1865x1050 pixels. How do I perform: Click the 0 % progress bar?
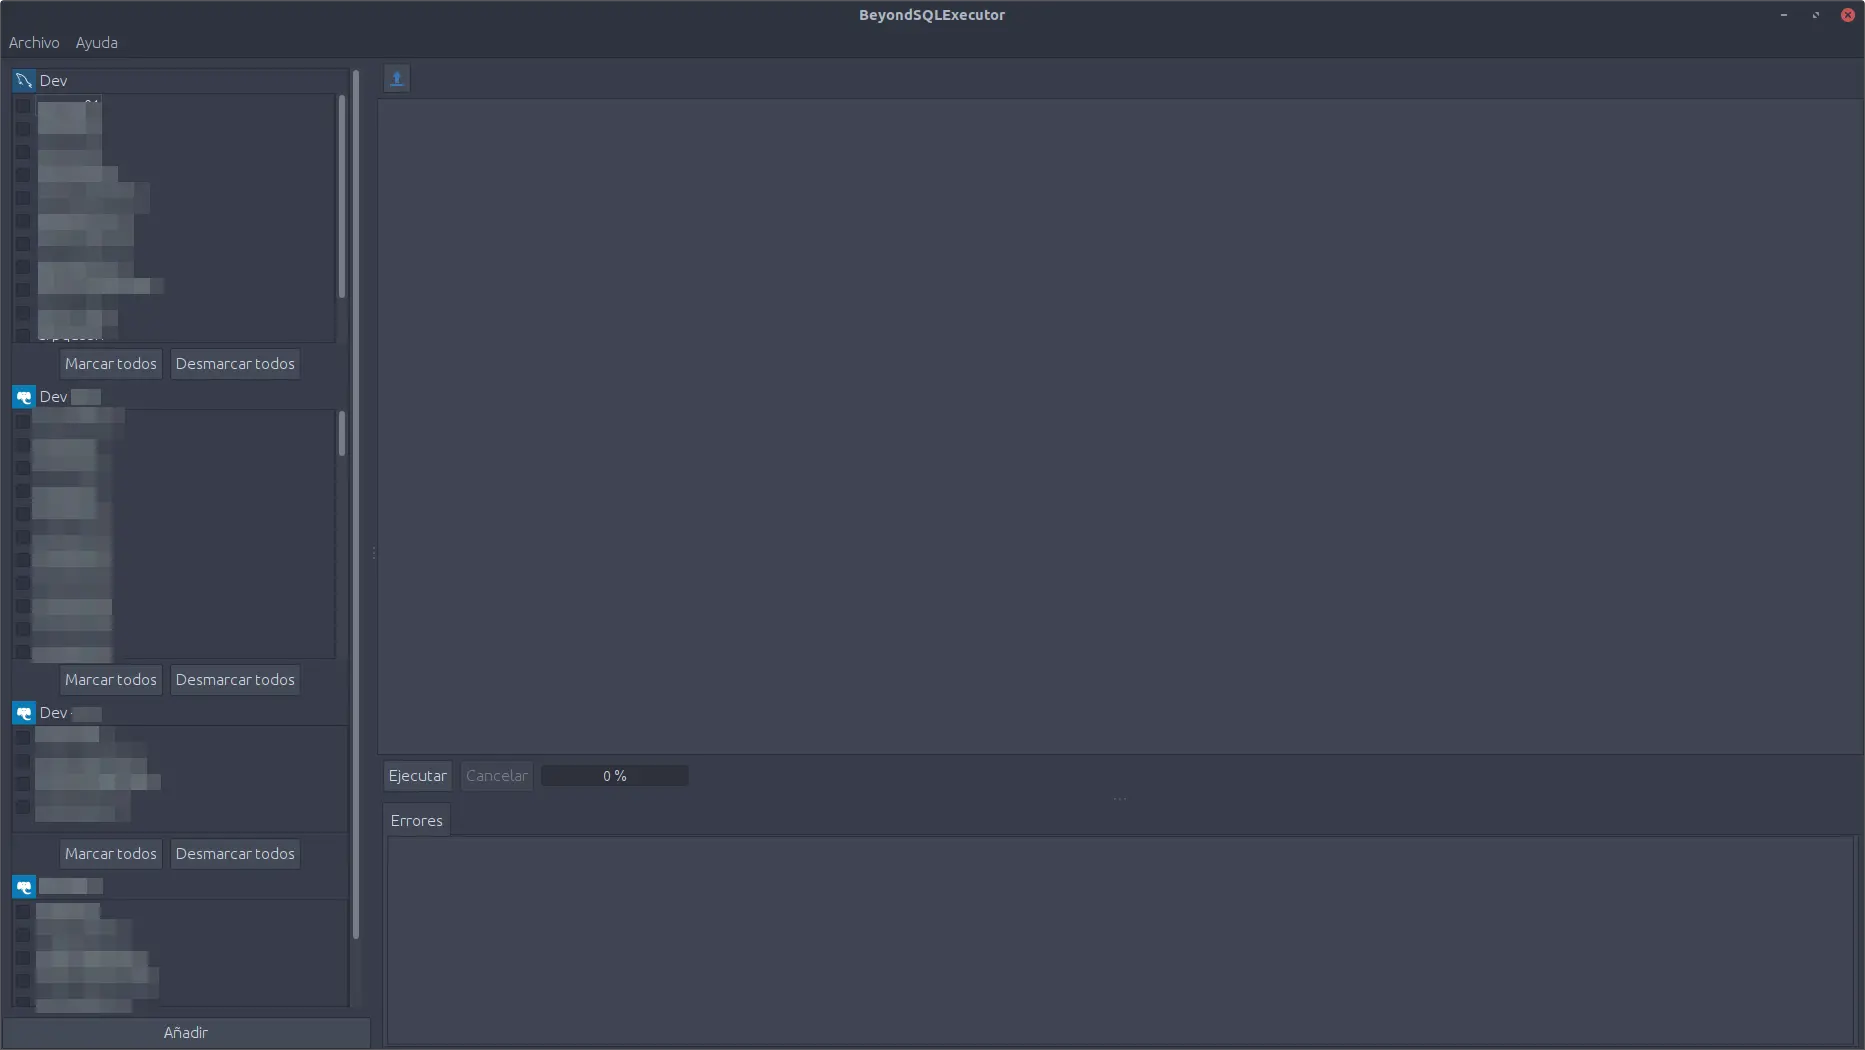615,776
